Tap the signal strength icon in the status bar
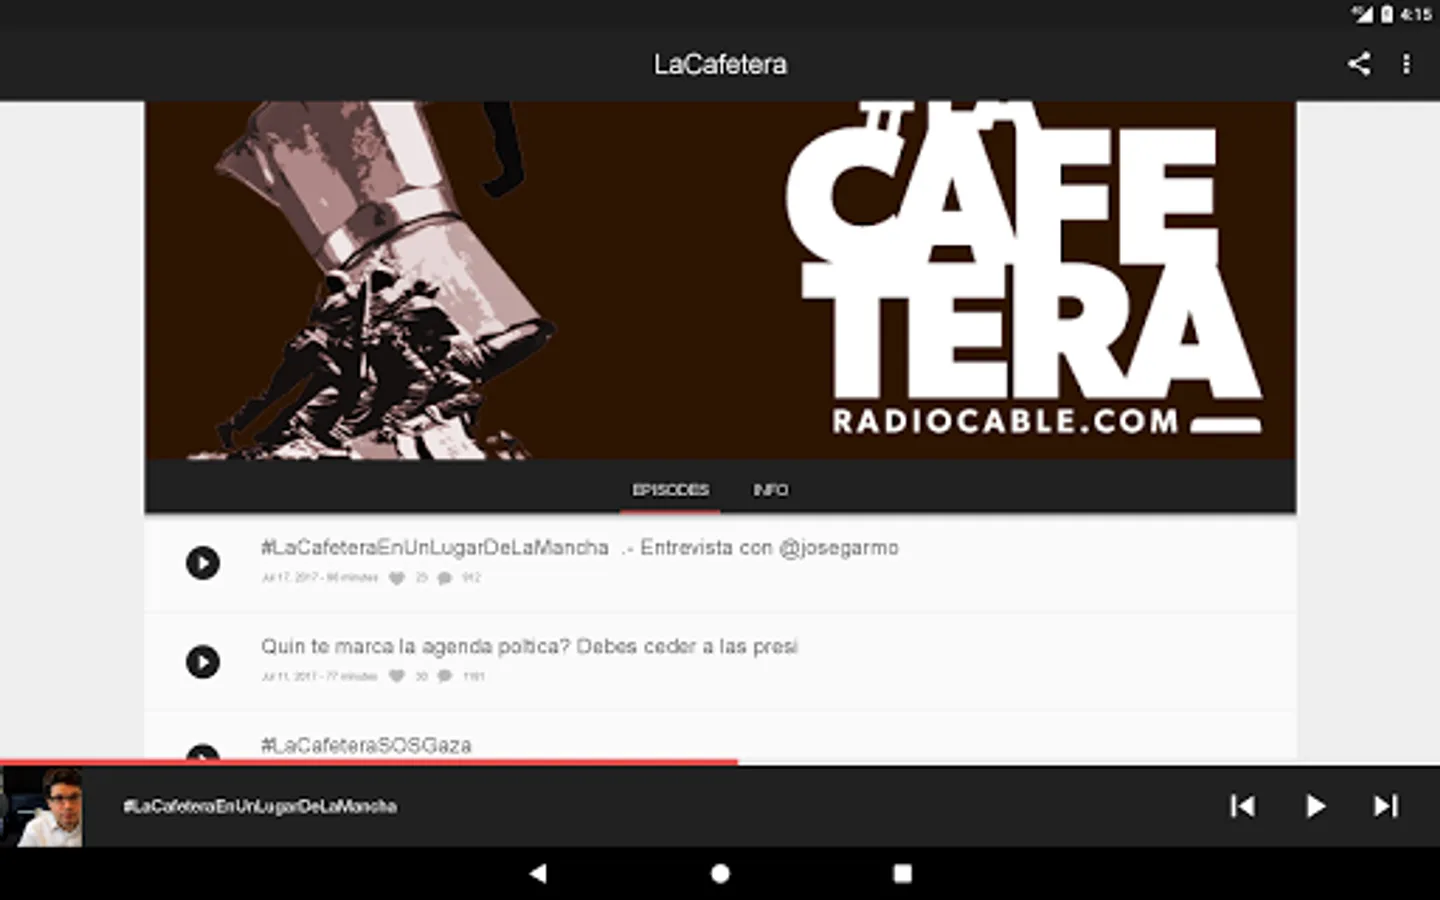 [x=1362, y=14]
